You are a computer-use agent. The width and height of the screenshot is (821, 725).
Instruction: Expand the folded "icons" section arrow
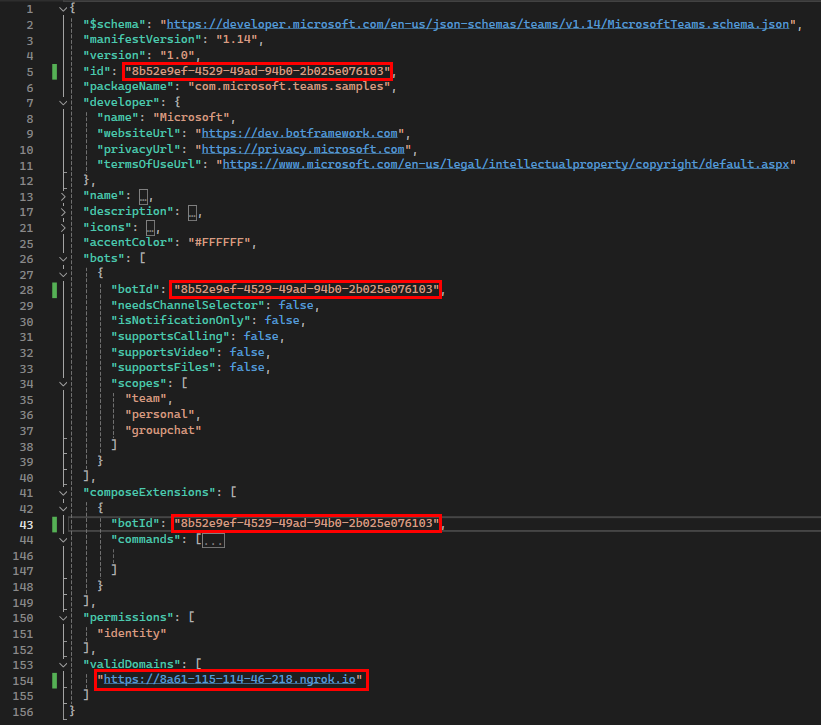63,228
